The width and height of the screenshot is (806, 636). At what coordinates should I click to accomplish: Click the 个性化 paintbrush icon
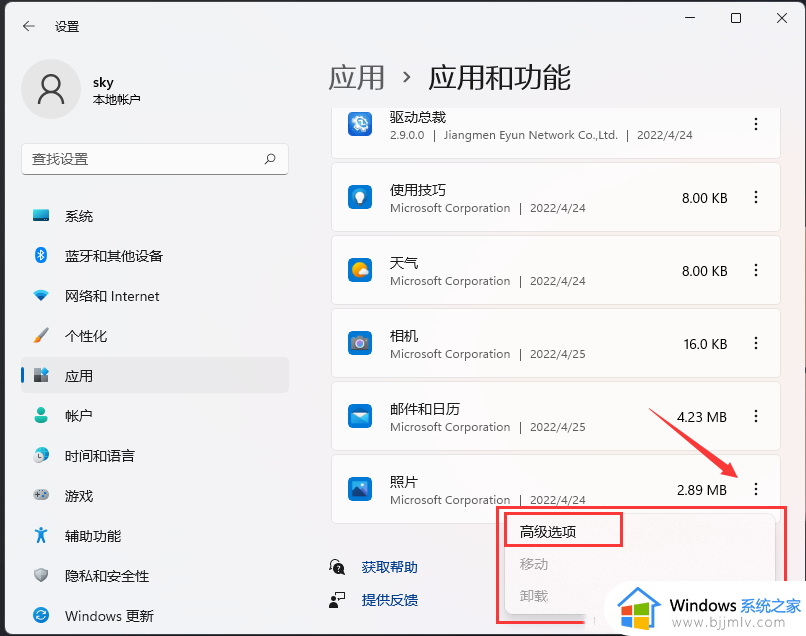click(x=41, y=335)
